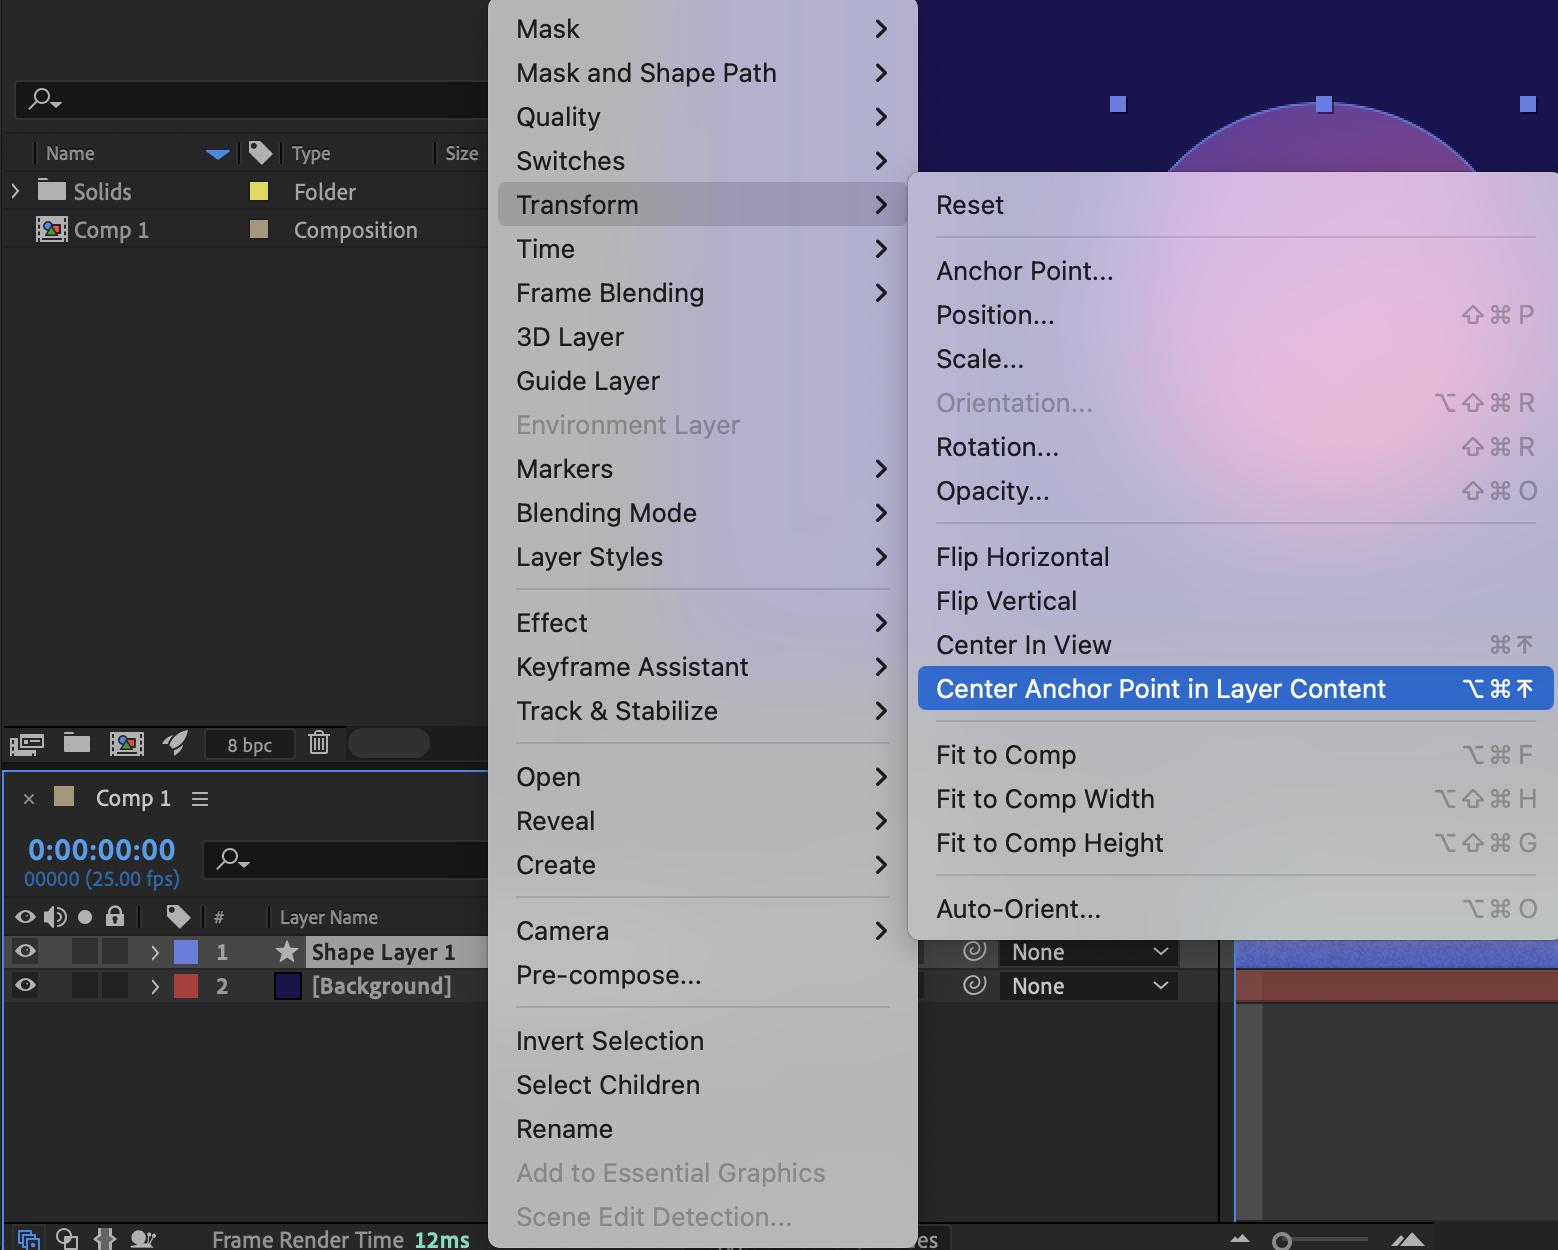Image resolution: width=1558 pixels, height=1250 pixels.
Task: Choose Invert Selection in the context menu
Action: click(702, 1041)
